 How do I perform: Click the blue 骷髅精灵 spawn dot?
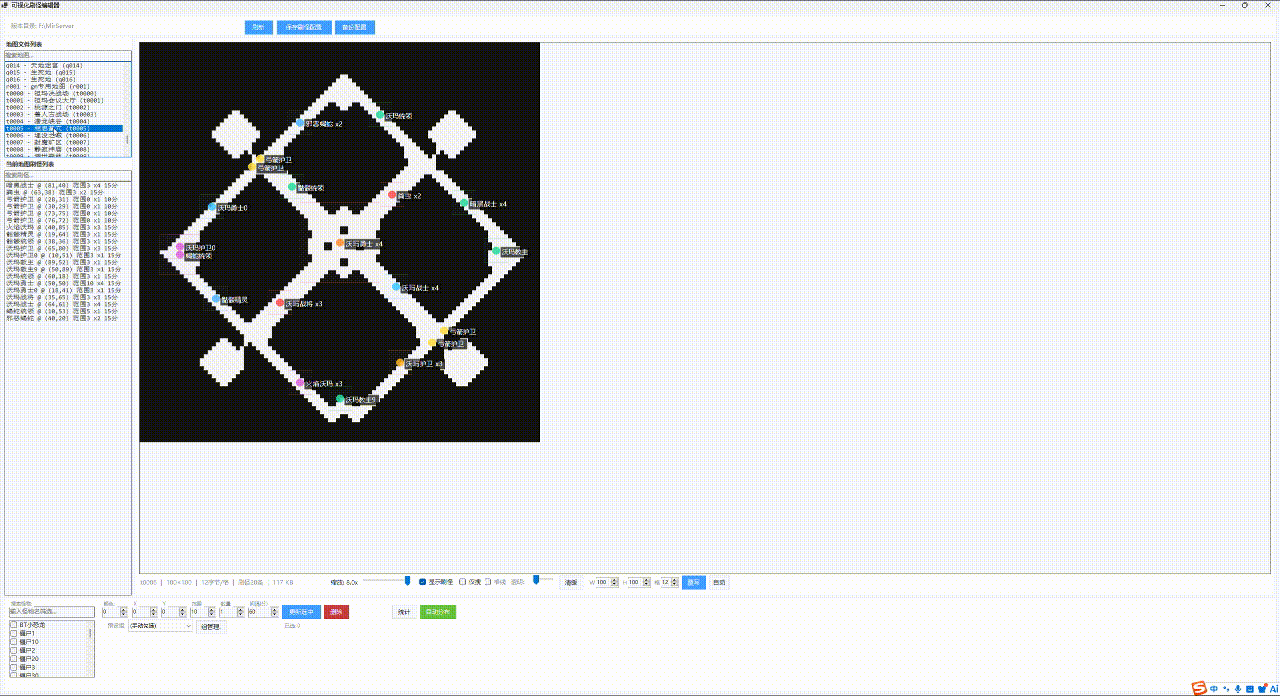pyautogui.click(x=216, y=299)
